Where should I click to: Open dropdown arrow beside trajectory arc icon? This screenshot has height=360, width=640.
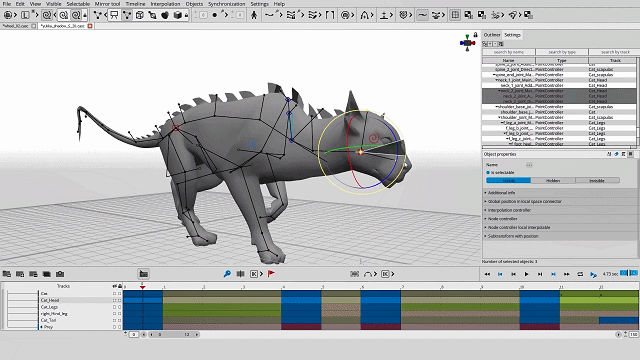(x=373, y=15)
